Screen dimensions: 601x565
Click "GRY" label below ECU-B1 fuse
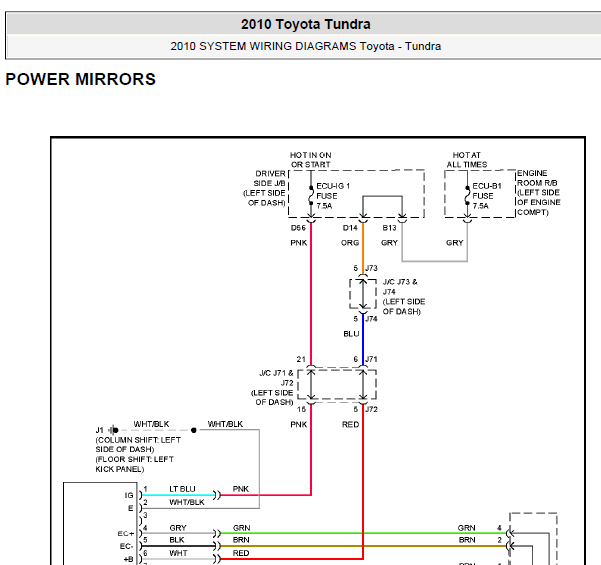click(455, 243)
